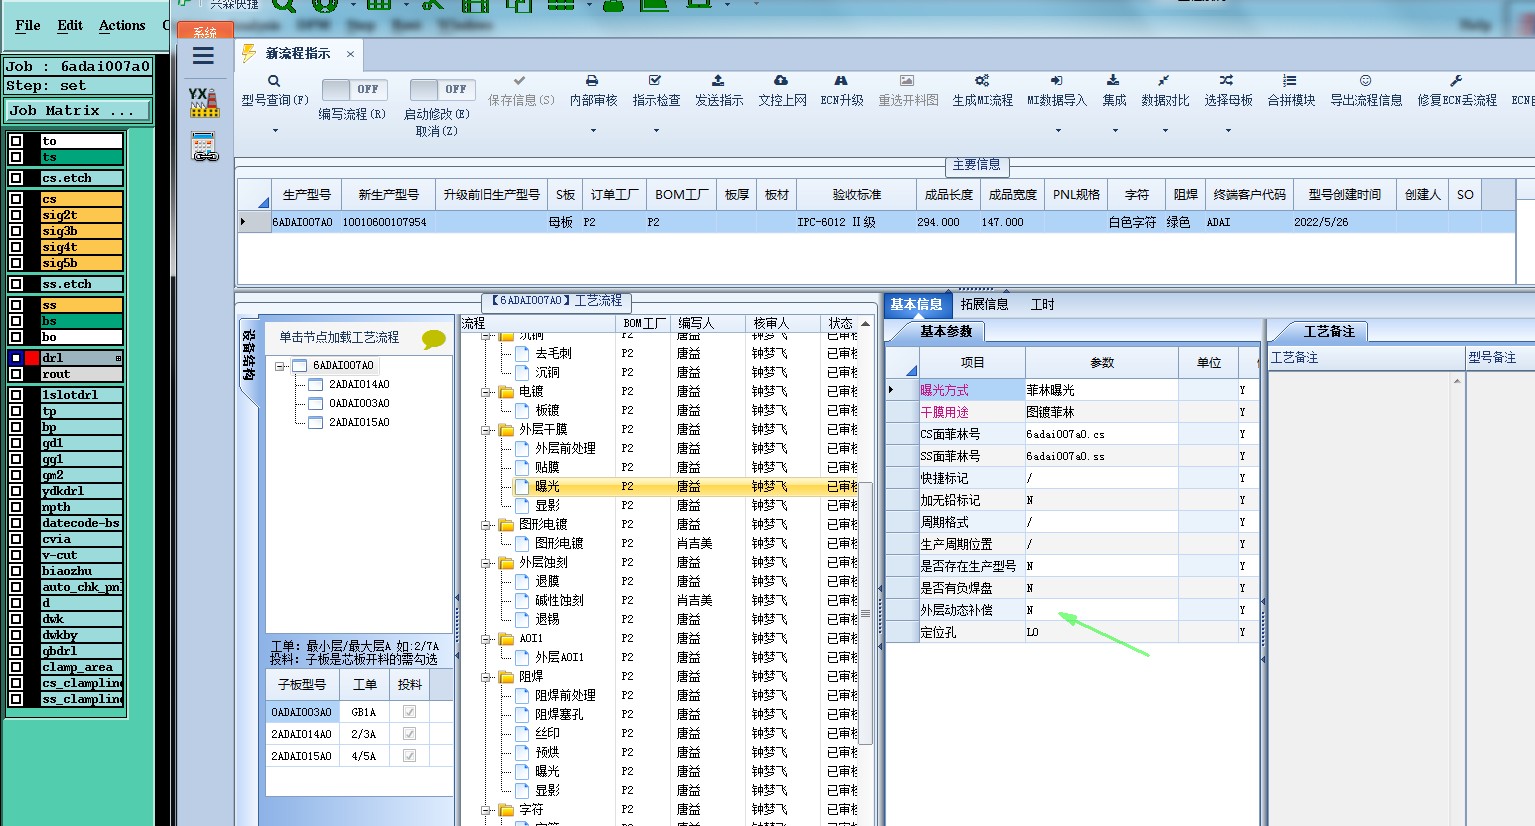Select the 新流程指示 tab
This screenshot has height=826, width=1535.
(x=297, y=53)
